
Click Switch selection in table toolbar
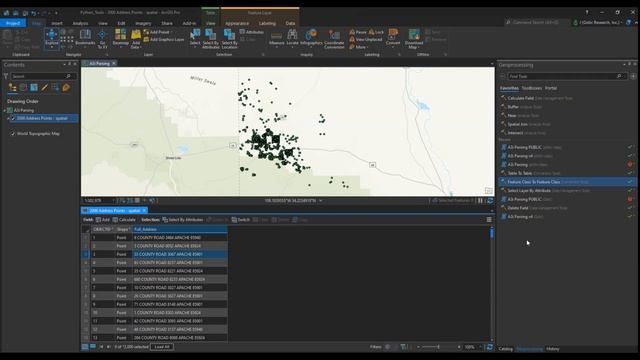coord(241,220)
